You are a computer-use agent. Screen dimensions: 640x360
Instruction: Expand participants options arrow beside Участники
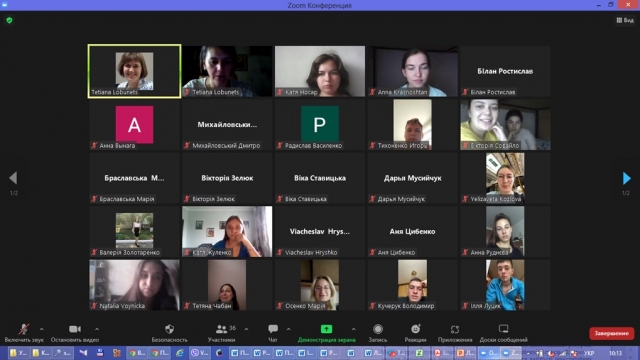[246, 329]
